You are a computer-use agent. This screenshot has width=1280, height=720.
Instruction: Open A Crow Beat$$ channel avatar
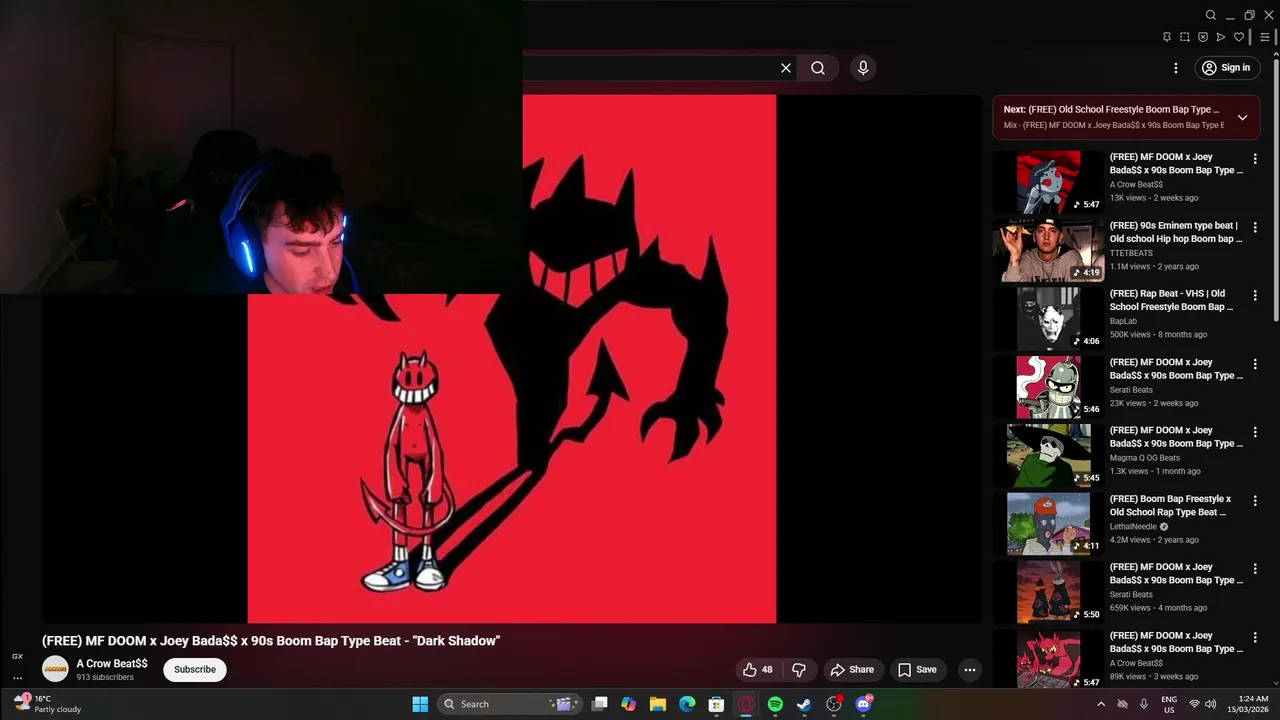tap(55, 669)
